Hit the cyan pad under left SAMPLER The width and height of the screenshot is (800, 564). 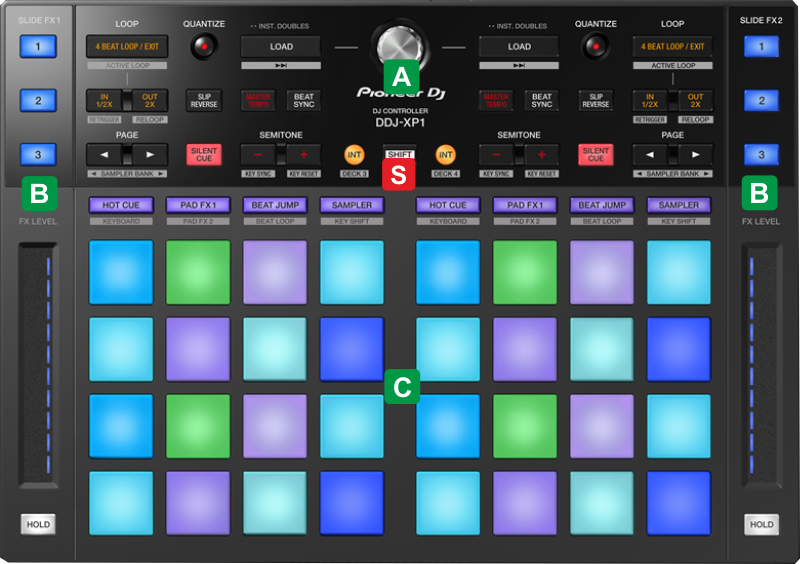click(x=352, y=272)
